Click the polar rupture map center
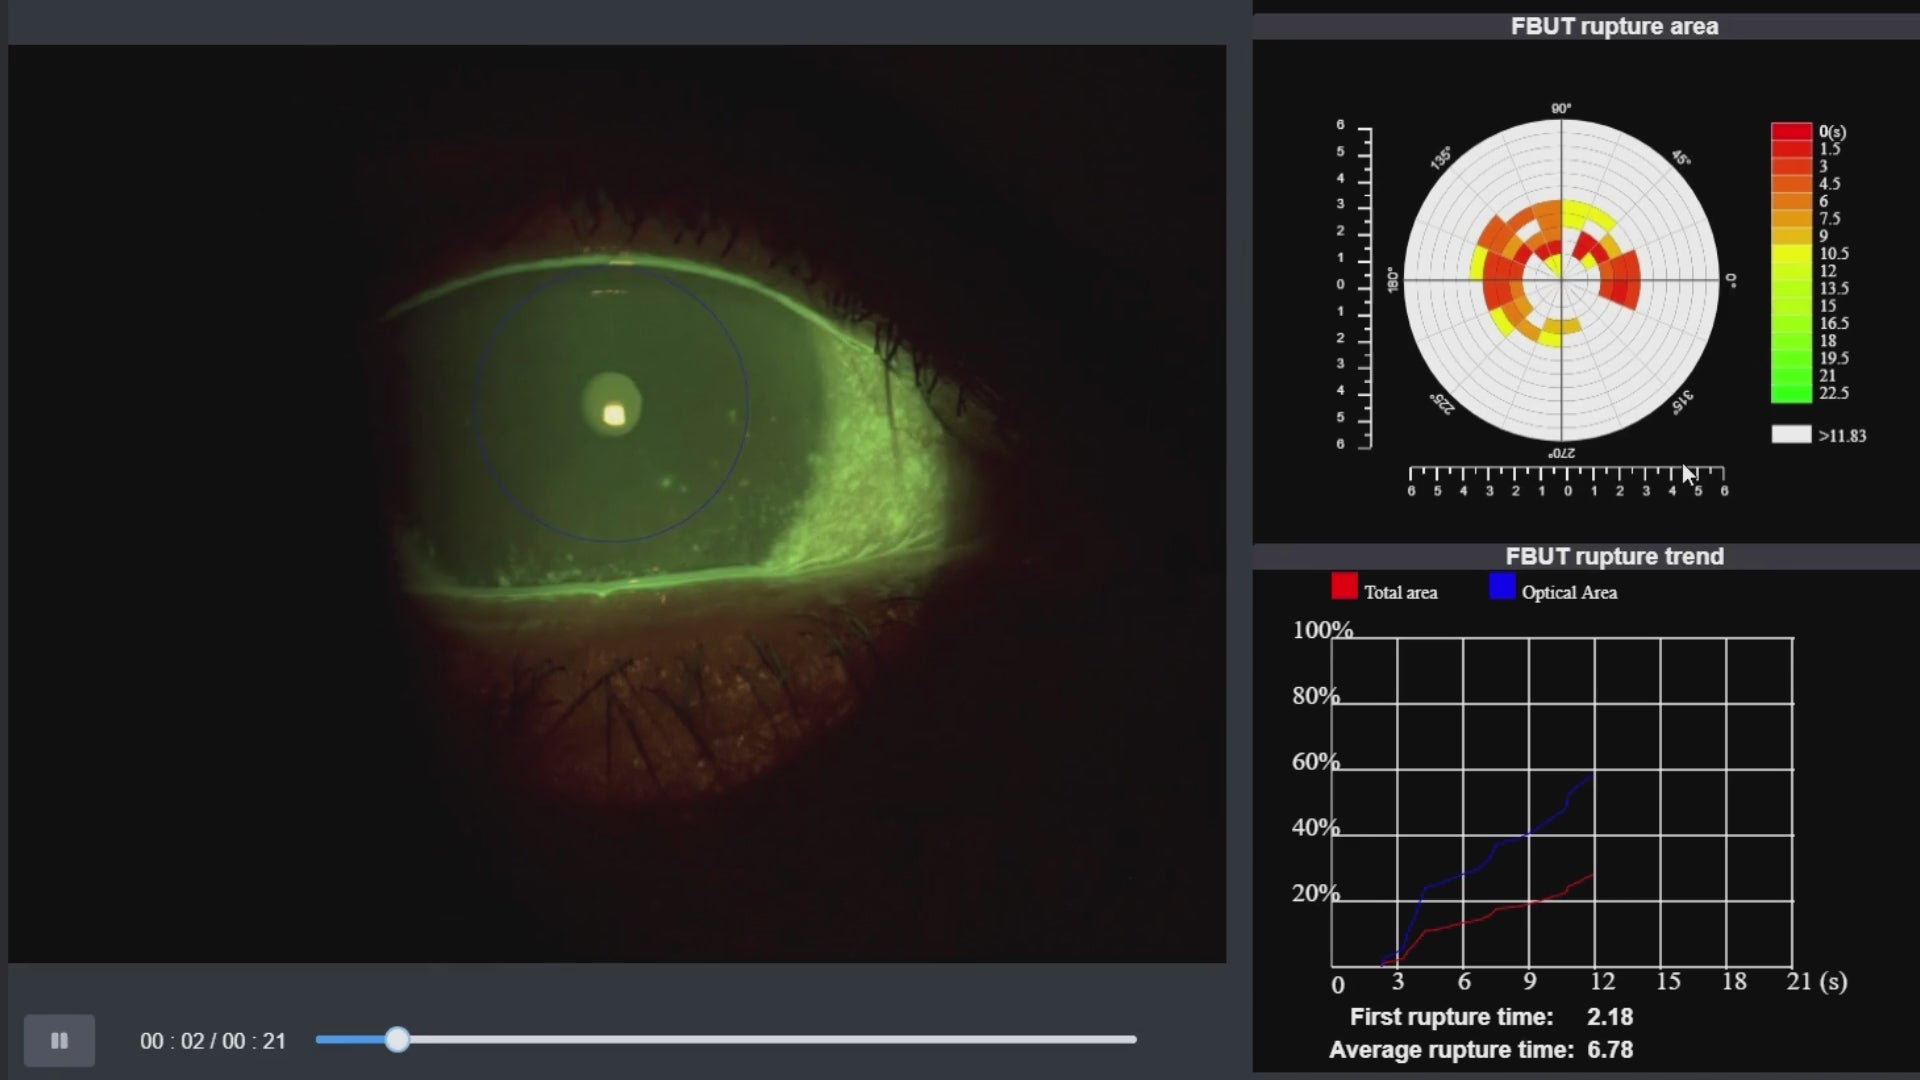Image resolution: width=1920 pixels, height=1080 pixels. pos(1561,281)
